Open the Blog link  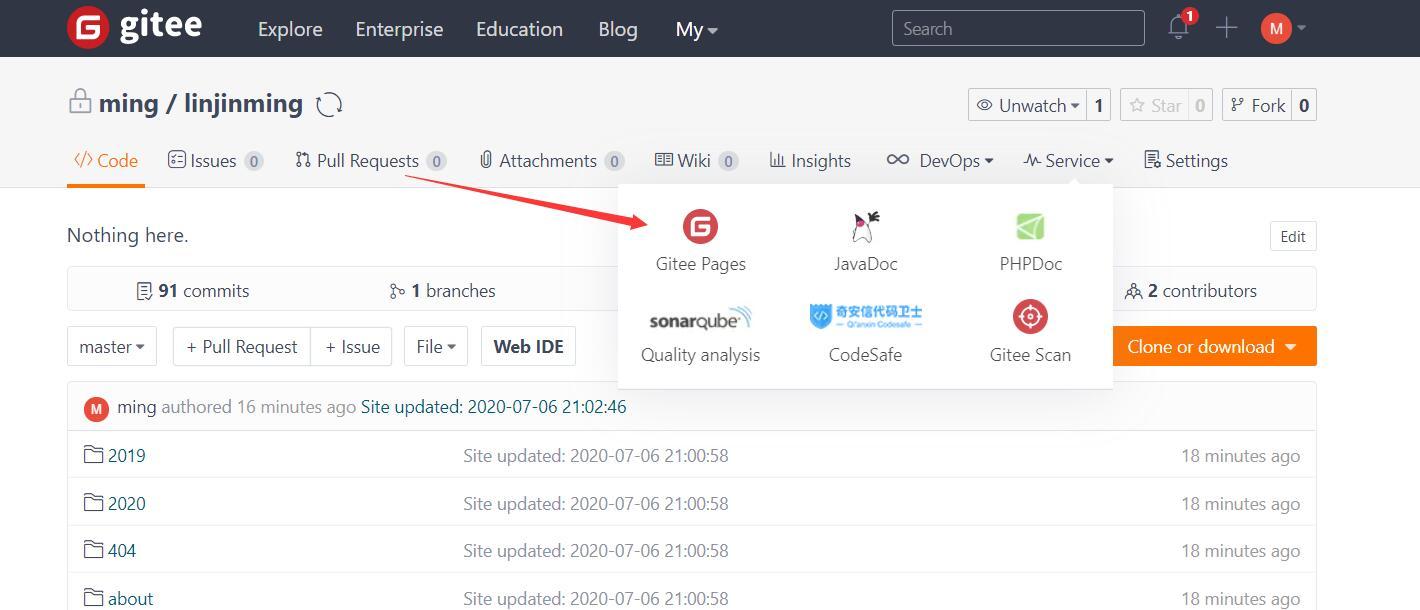pyautogui.click(x=618, y=29)
